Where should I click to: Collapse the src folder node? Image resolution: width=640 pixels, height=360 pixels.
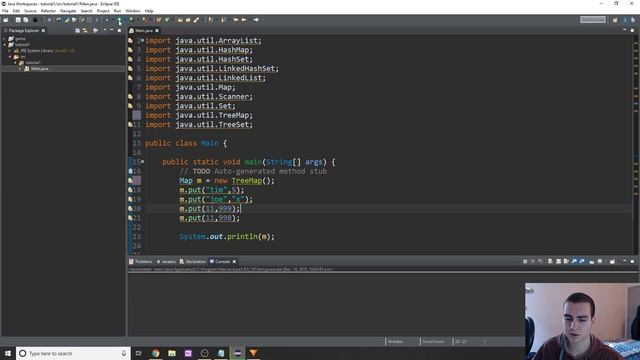click(x=10, y=57)
